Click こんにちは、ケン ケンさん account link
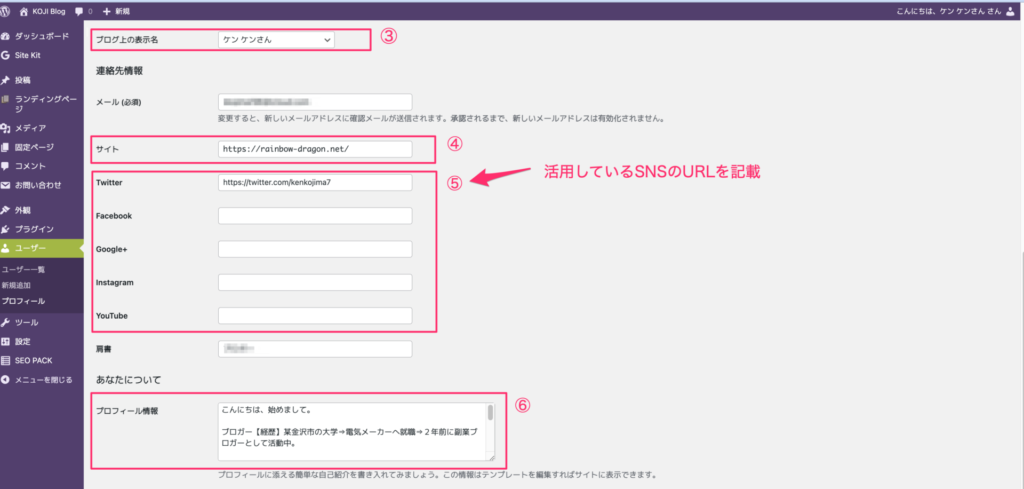Screen dimensions: 1024x489 click(x=949, y=11)
